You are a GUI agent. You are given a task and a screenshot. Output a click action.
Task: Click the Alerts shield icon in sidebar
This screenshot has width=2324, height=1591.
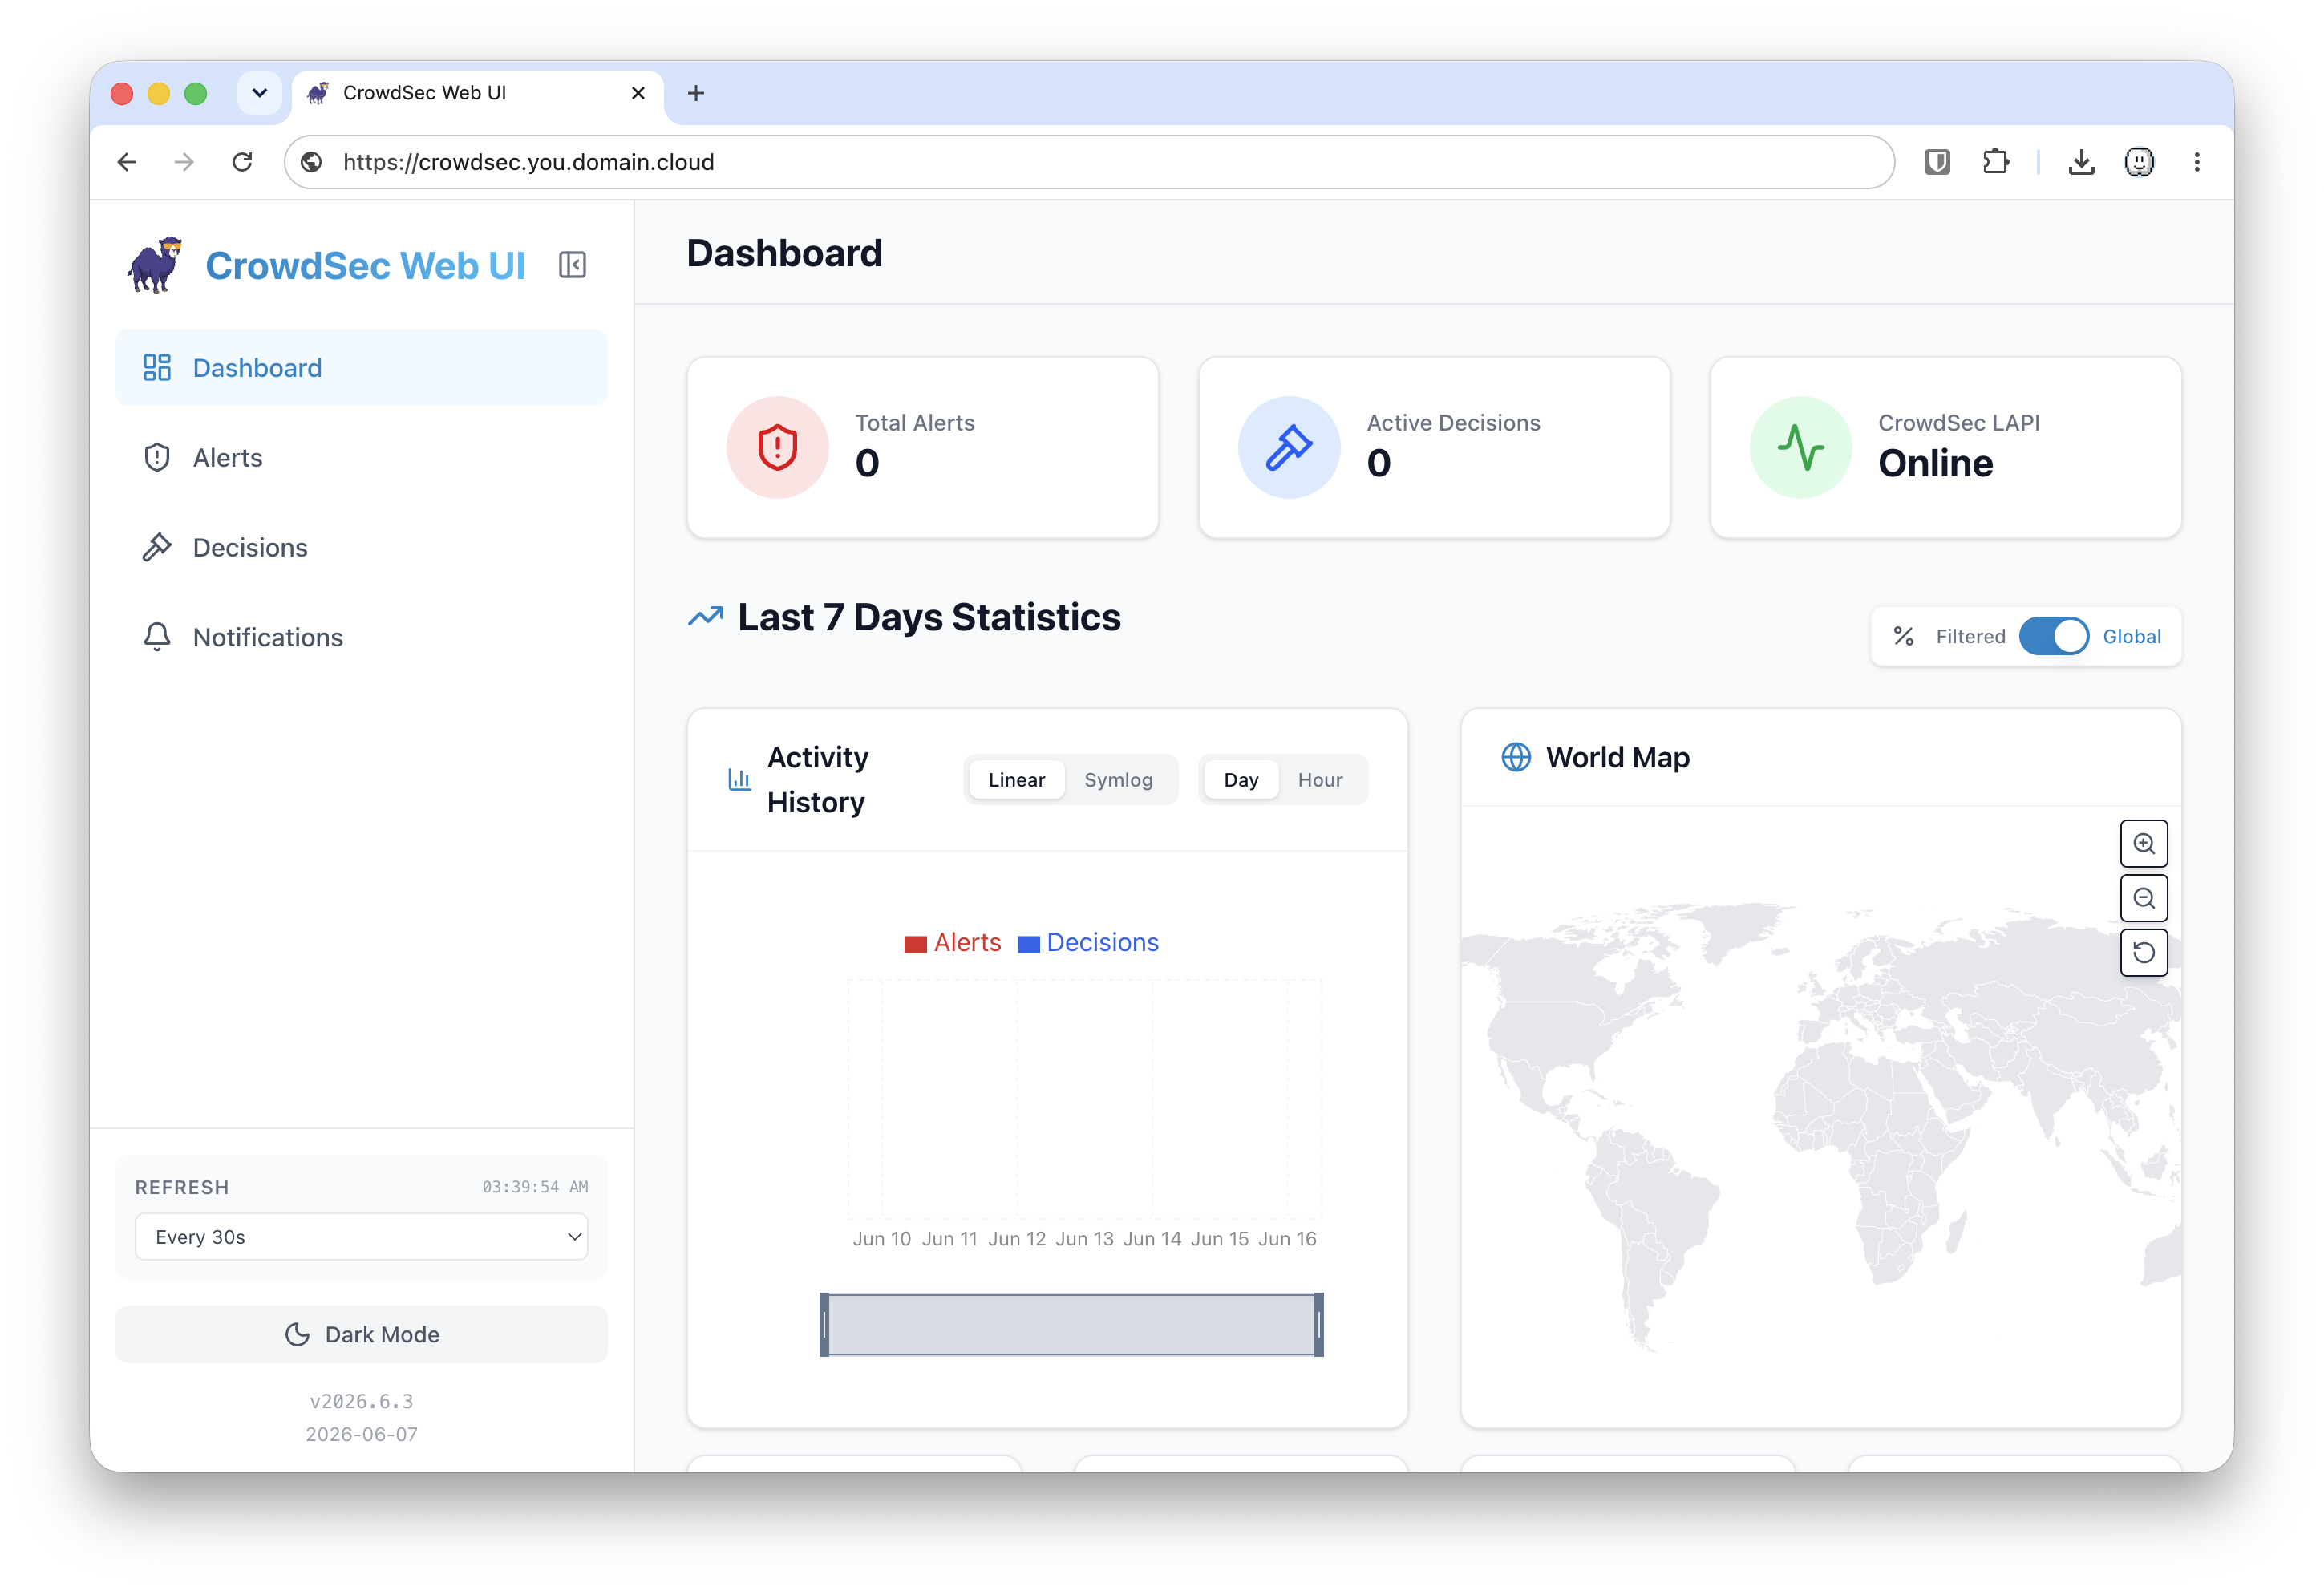pos(157,458)
